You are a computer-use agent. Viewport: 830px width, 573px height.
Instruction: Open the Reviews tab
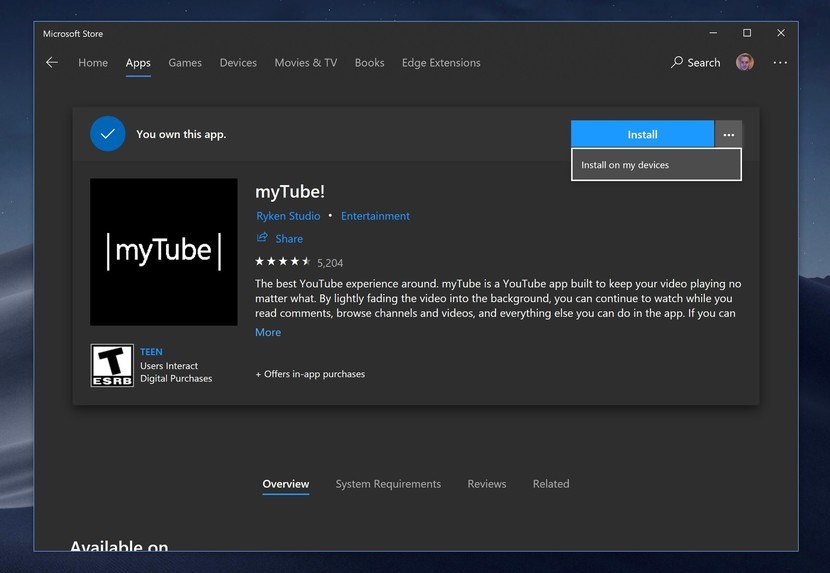pyautogui.click(x=486, y=484)
